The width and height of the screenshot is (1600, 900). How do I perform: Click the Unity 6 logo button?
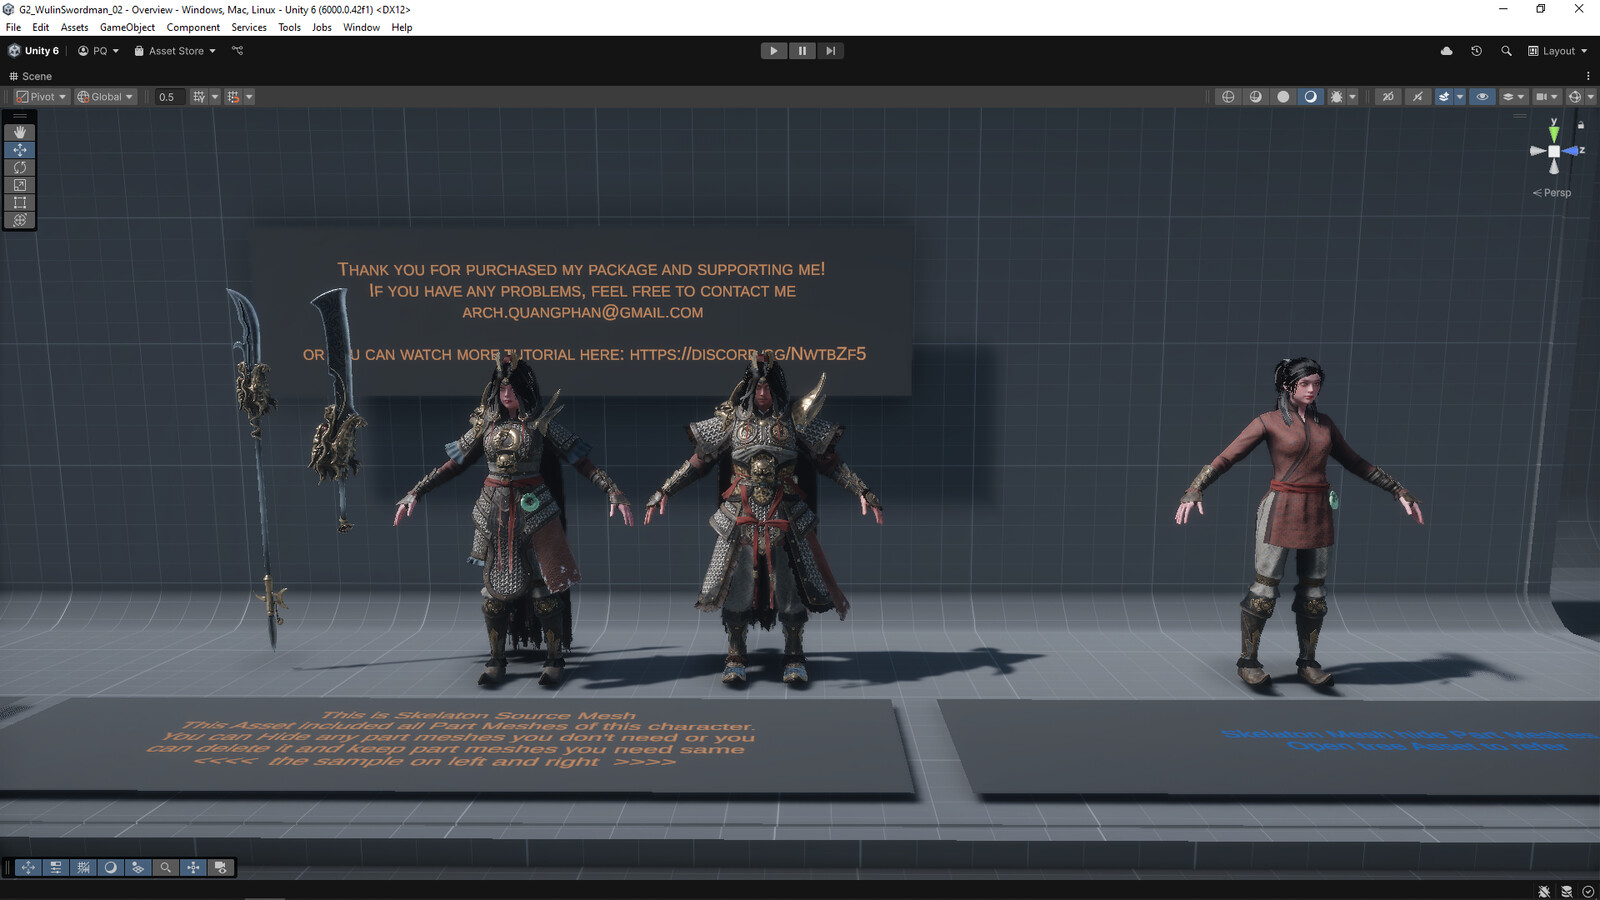(34, 51)
